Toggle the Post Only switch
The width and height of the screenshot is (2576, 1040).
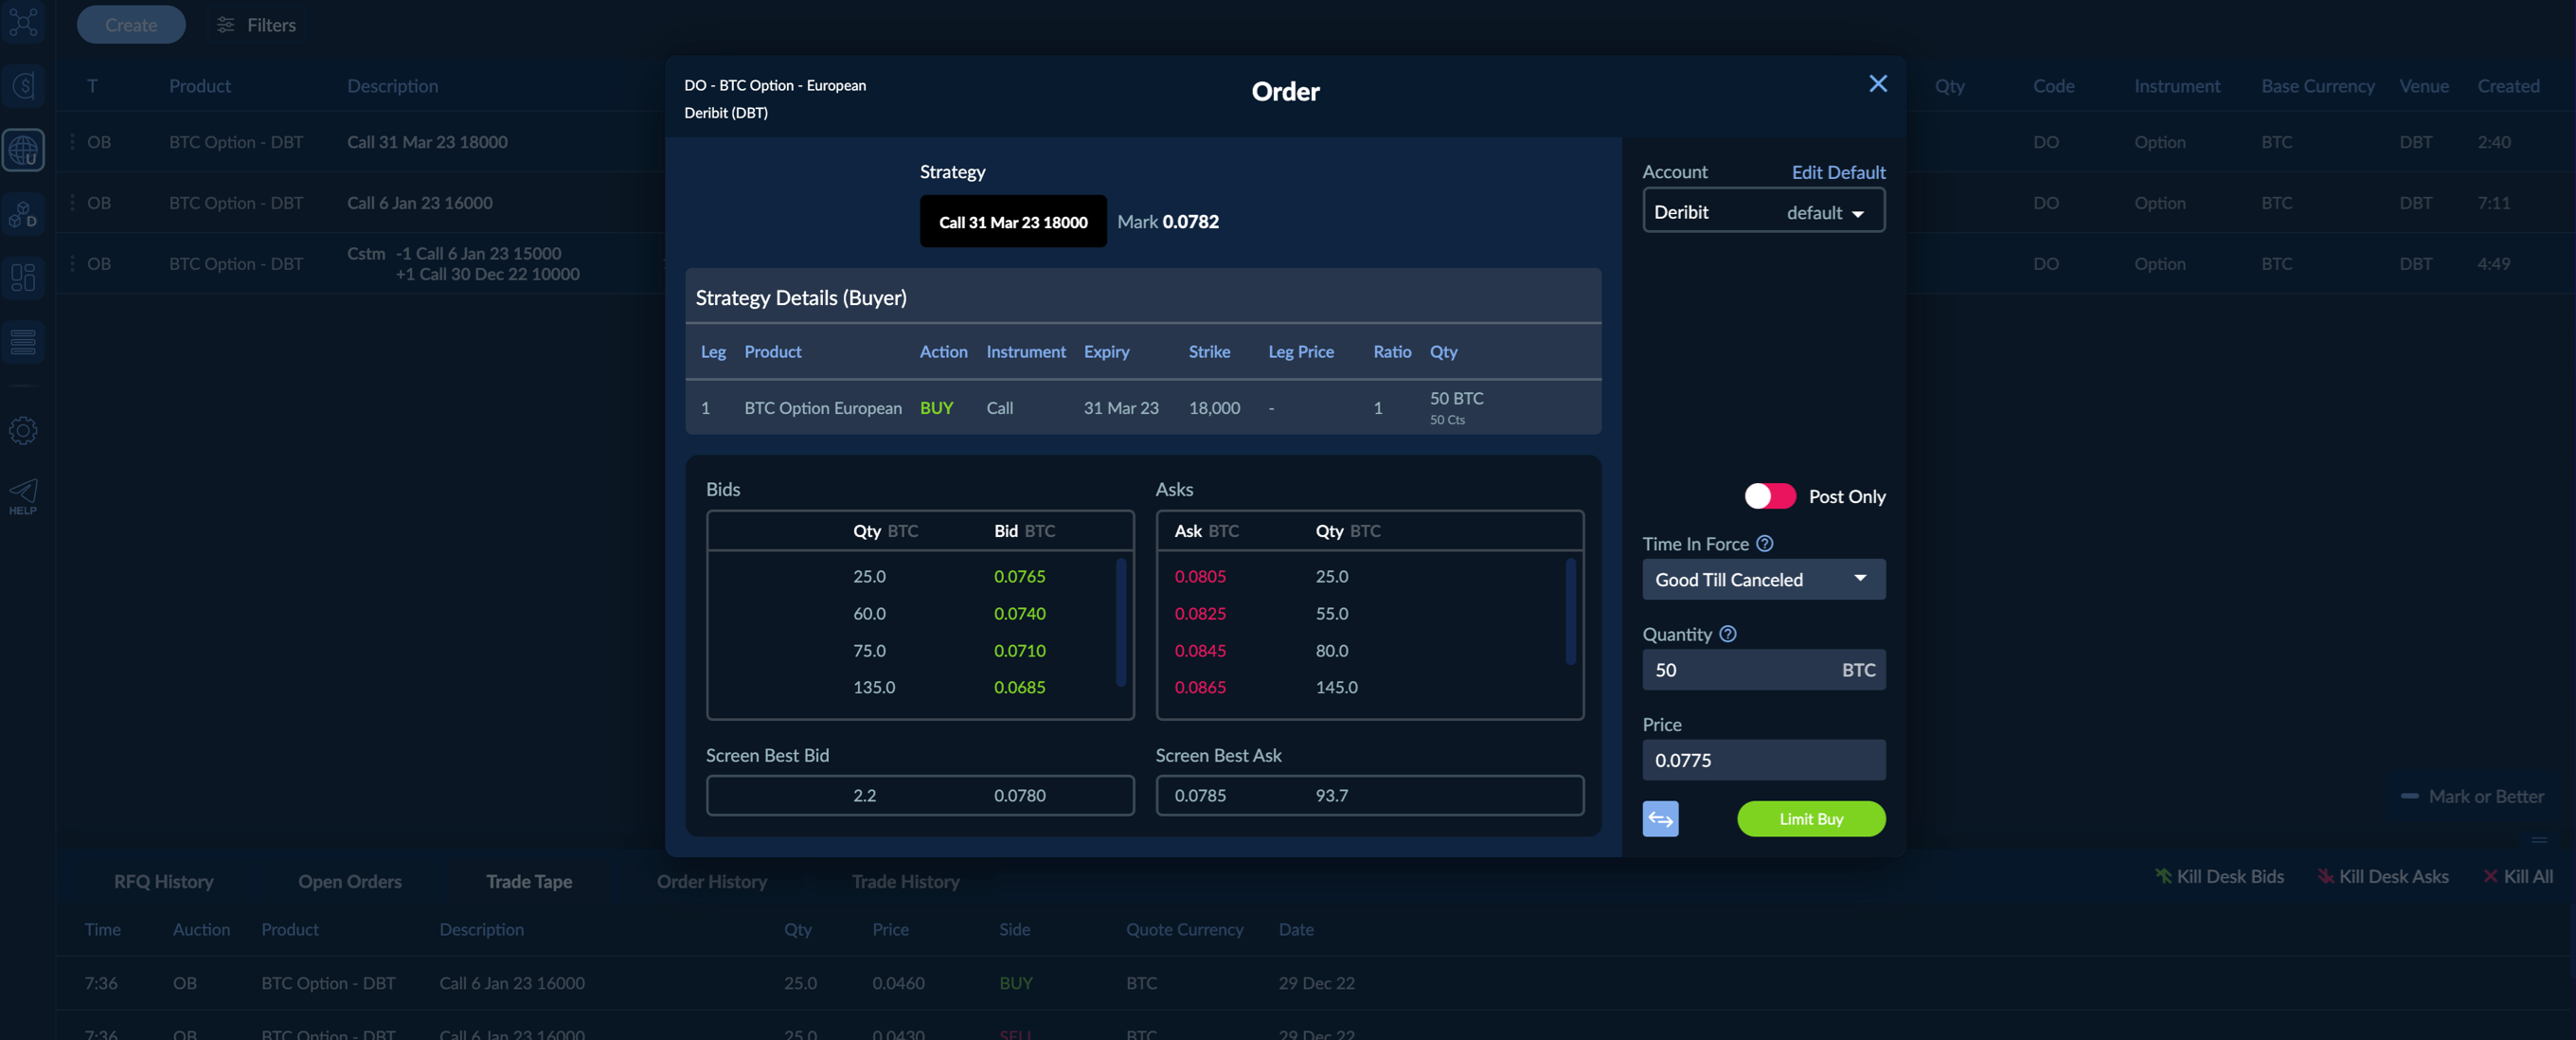pos(1769,496)
